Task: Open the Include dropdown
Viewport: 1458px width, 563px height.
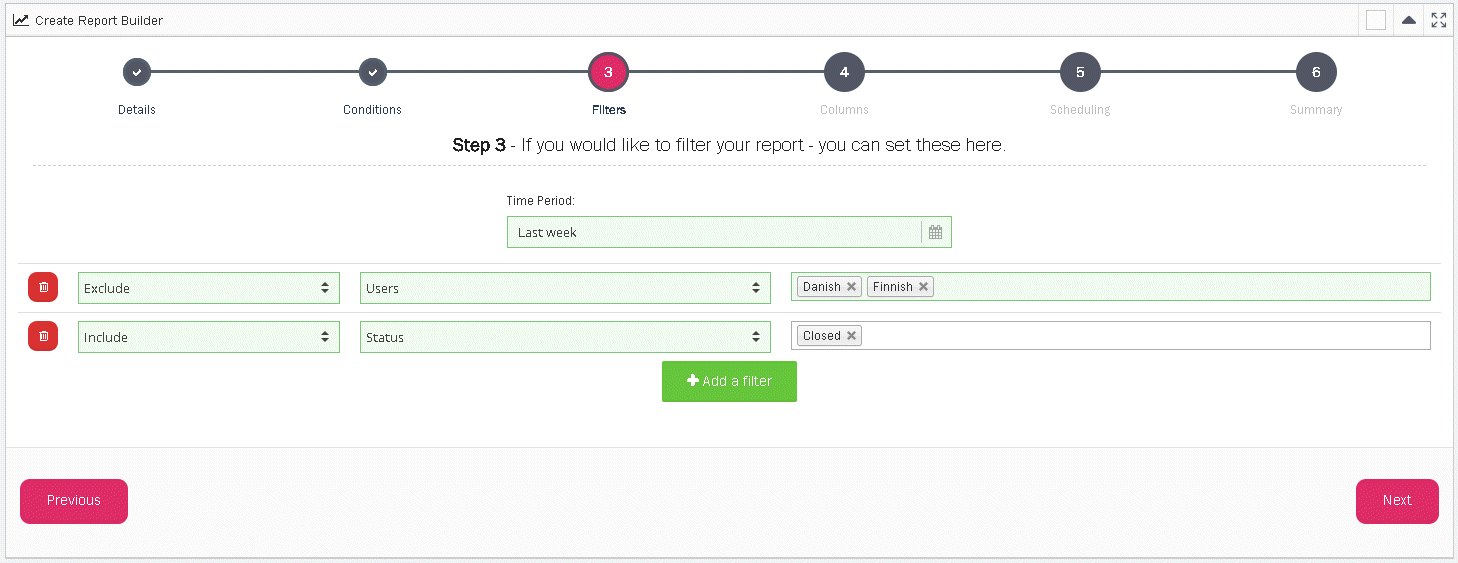Action: click(208, 337)
